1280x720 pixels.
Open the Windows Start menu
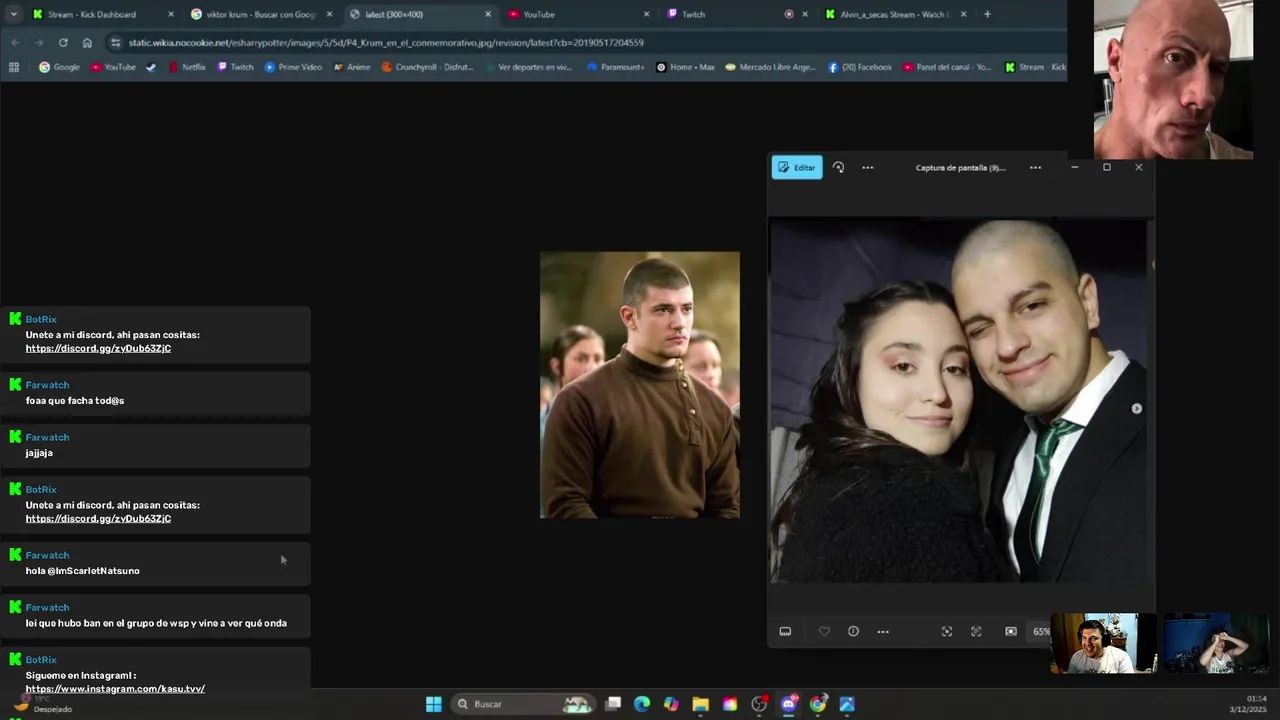(434, 704)
